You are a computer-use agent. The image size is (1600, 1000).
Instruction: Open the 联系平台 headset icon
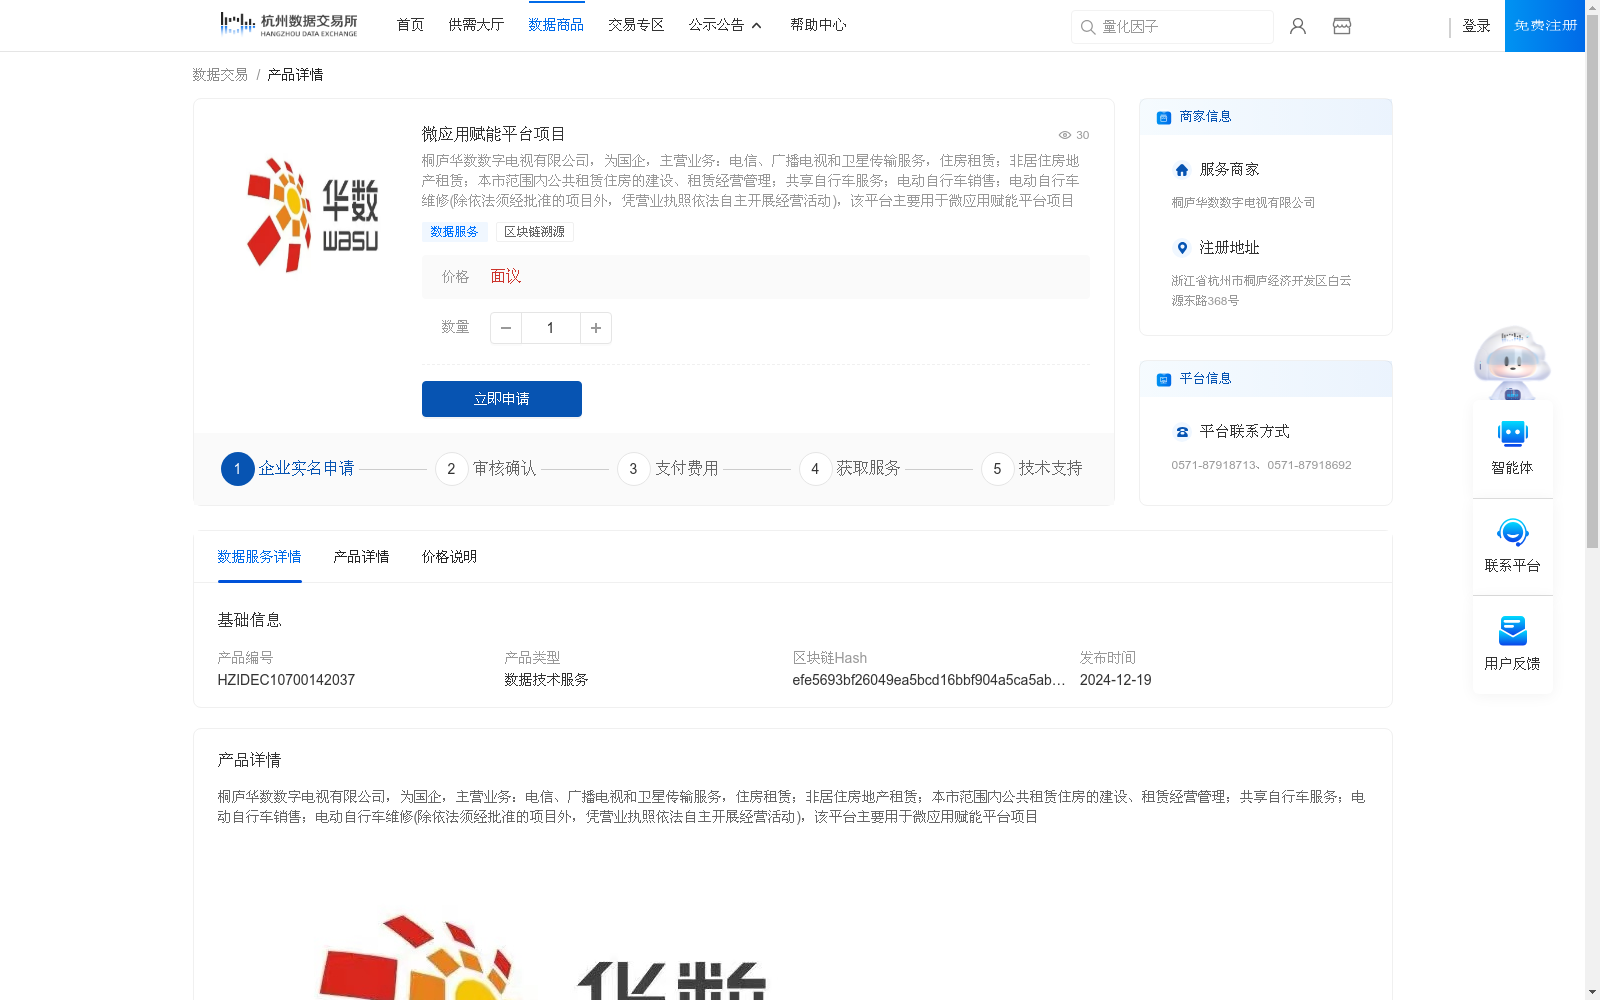pyautogui.click(x=1512, y=532)
